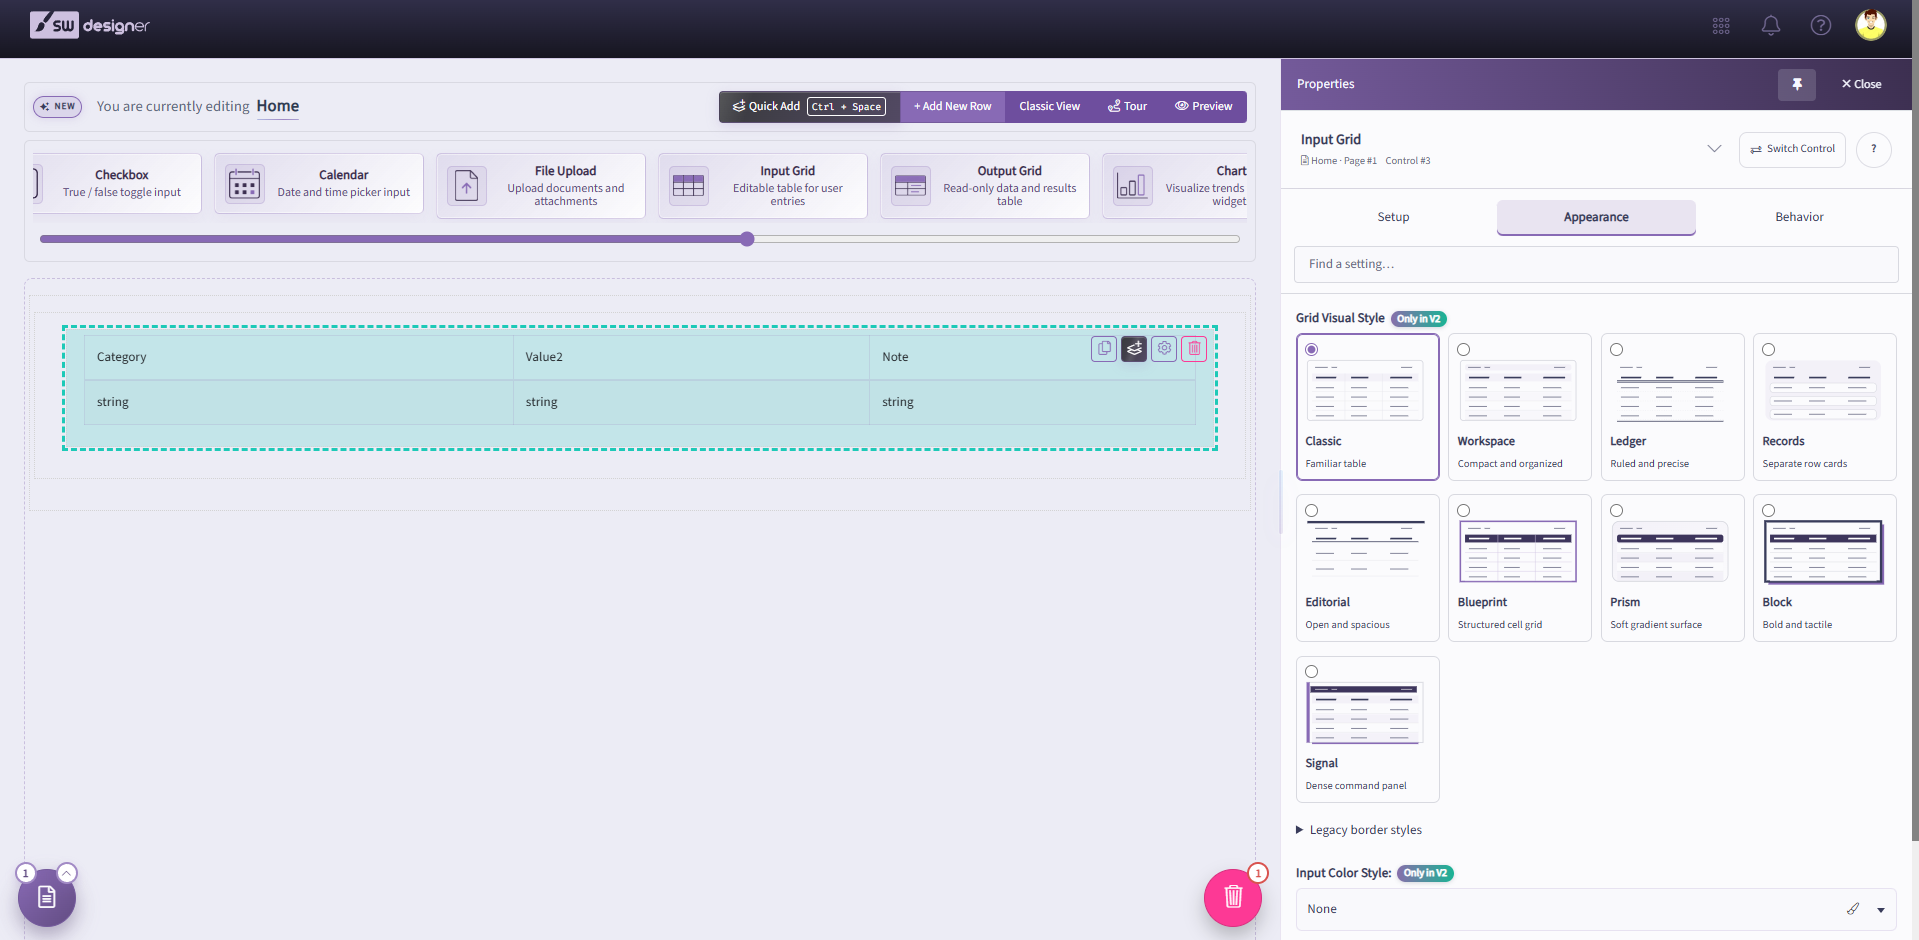Select the Records grid style
This screenshot has width=1919, height=940.
coord(1825,407)
